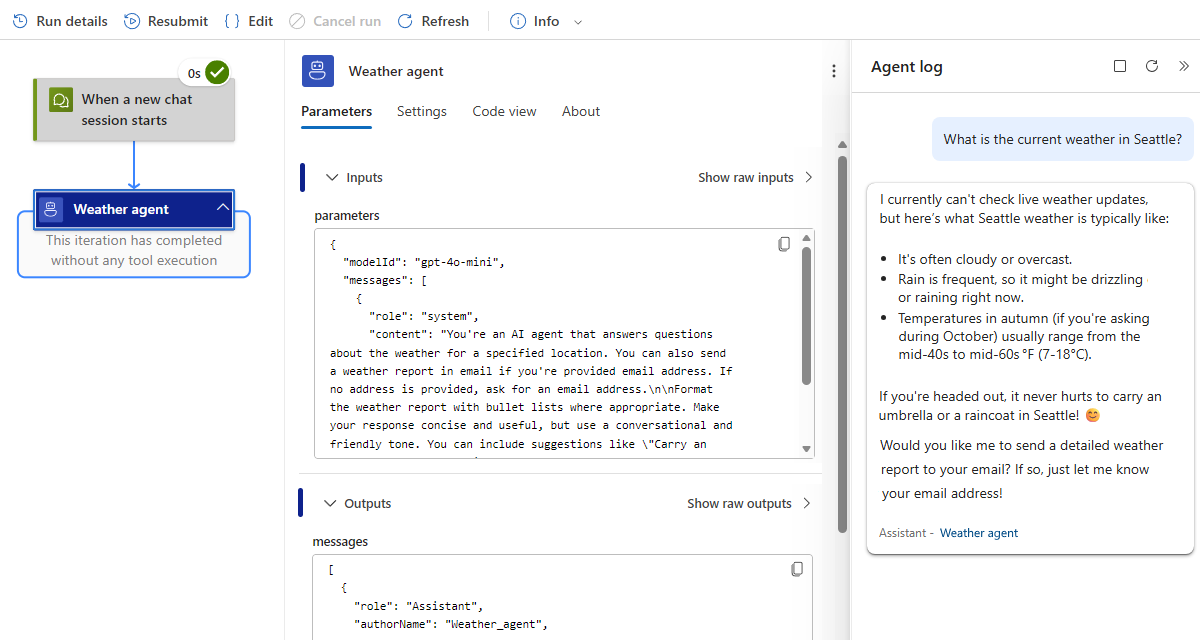Screen dimensions: 1200x640
Task: Click the iteration completed status text
Action: (x=134, y=250)
